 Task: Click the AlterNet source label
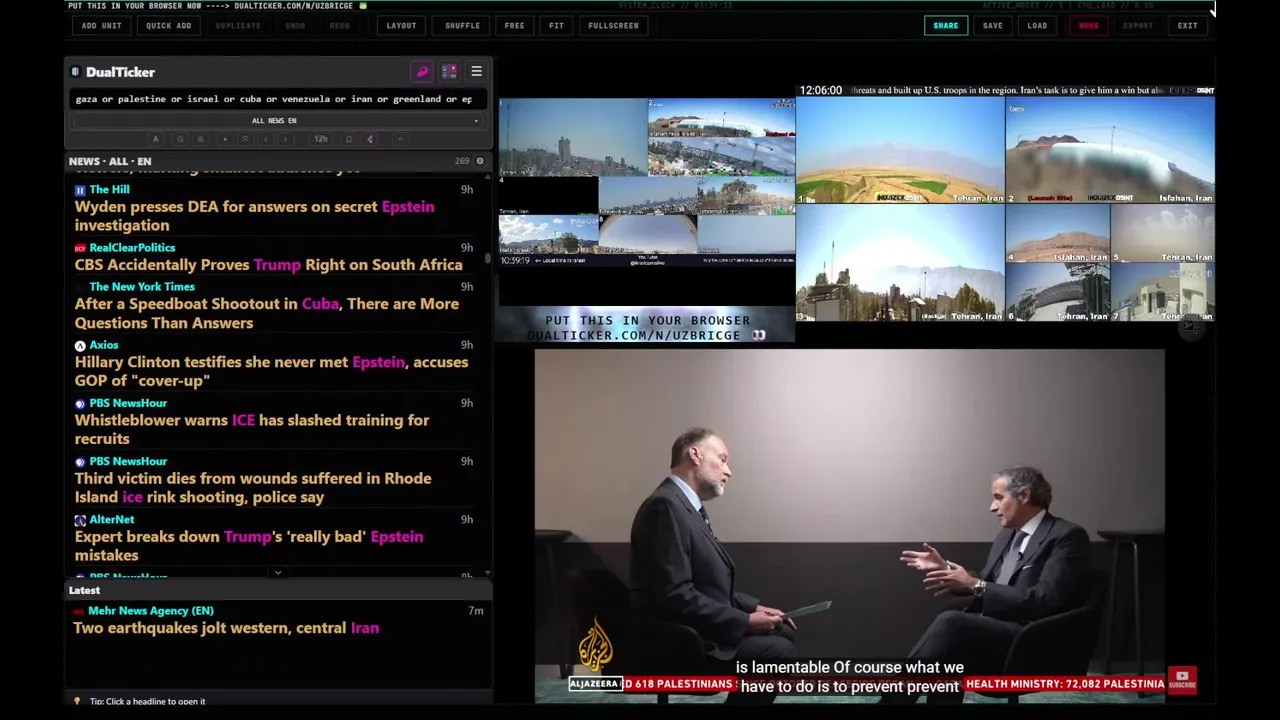tap(111, 520)
